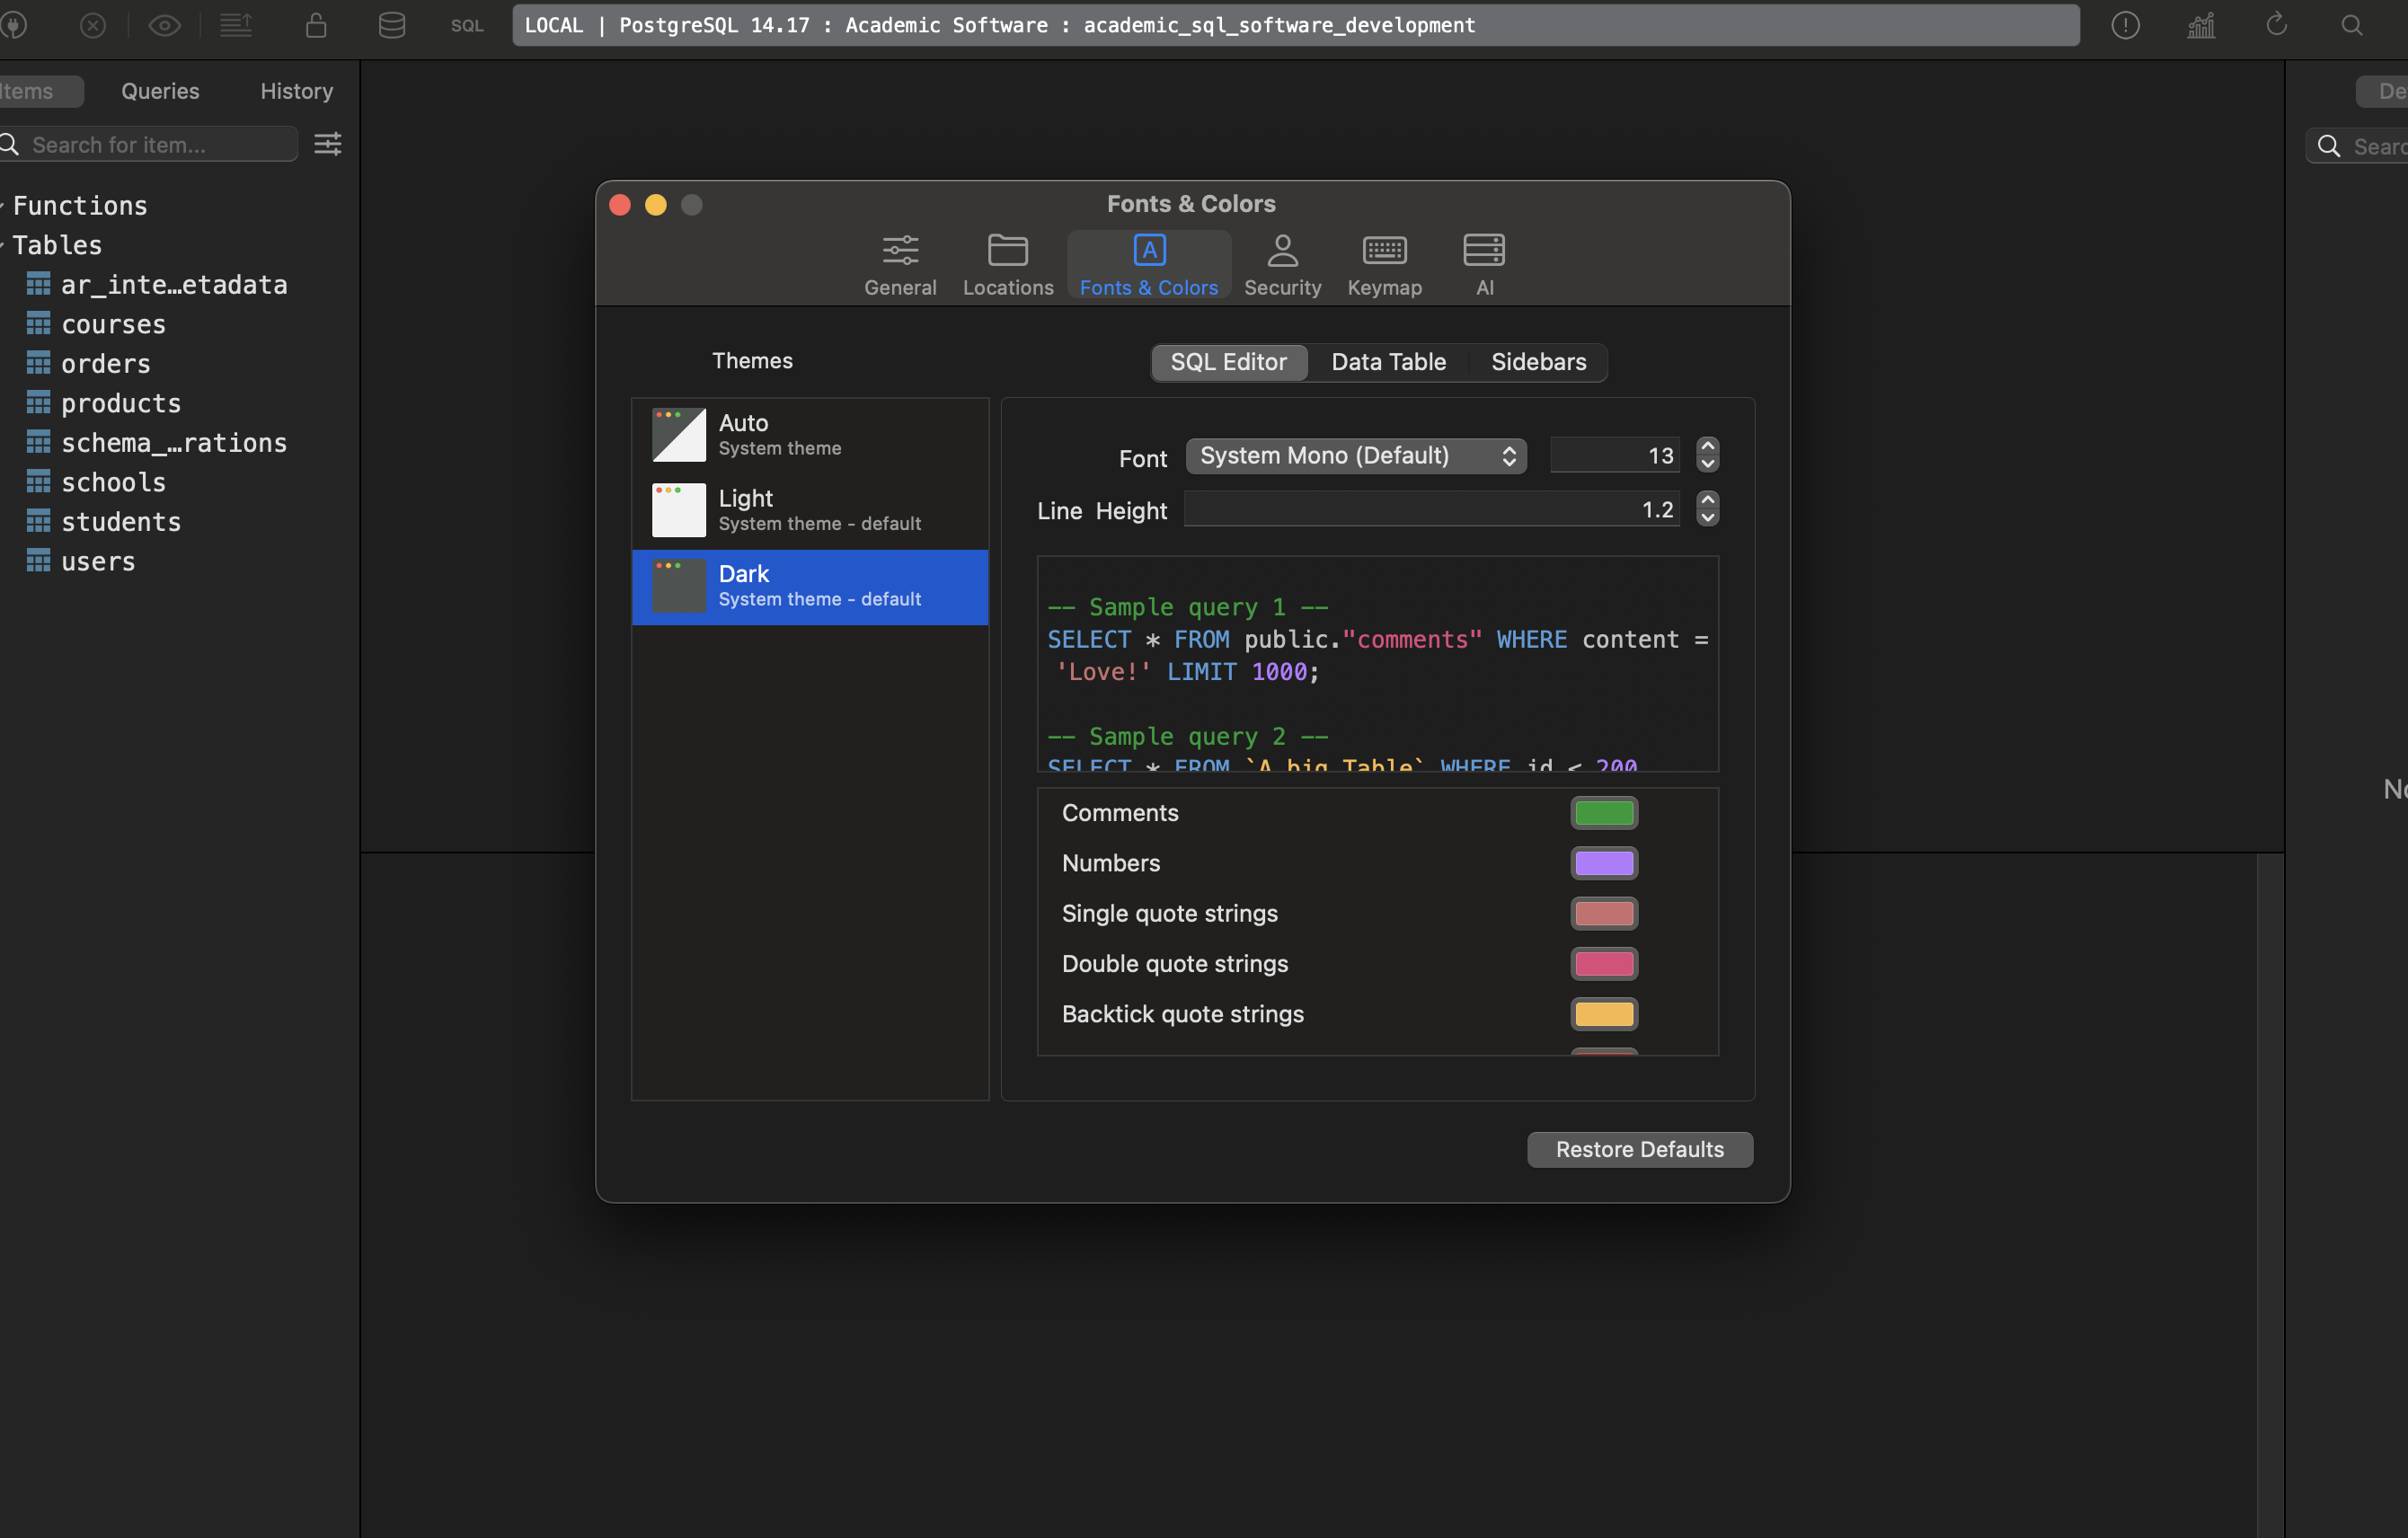Click the Comments green color swatch

coord(1604,813)
